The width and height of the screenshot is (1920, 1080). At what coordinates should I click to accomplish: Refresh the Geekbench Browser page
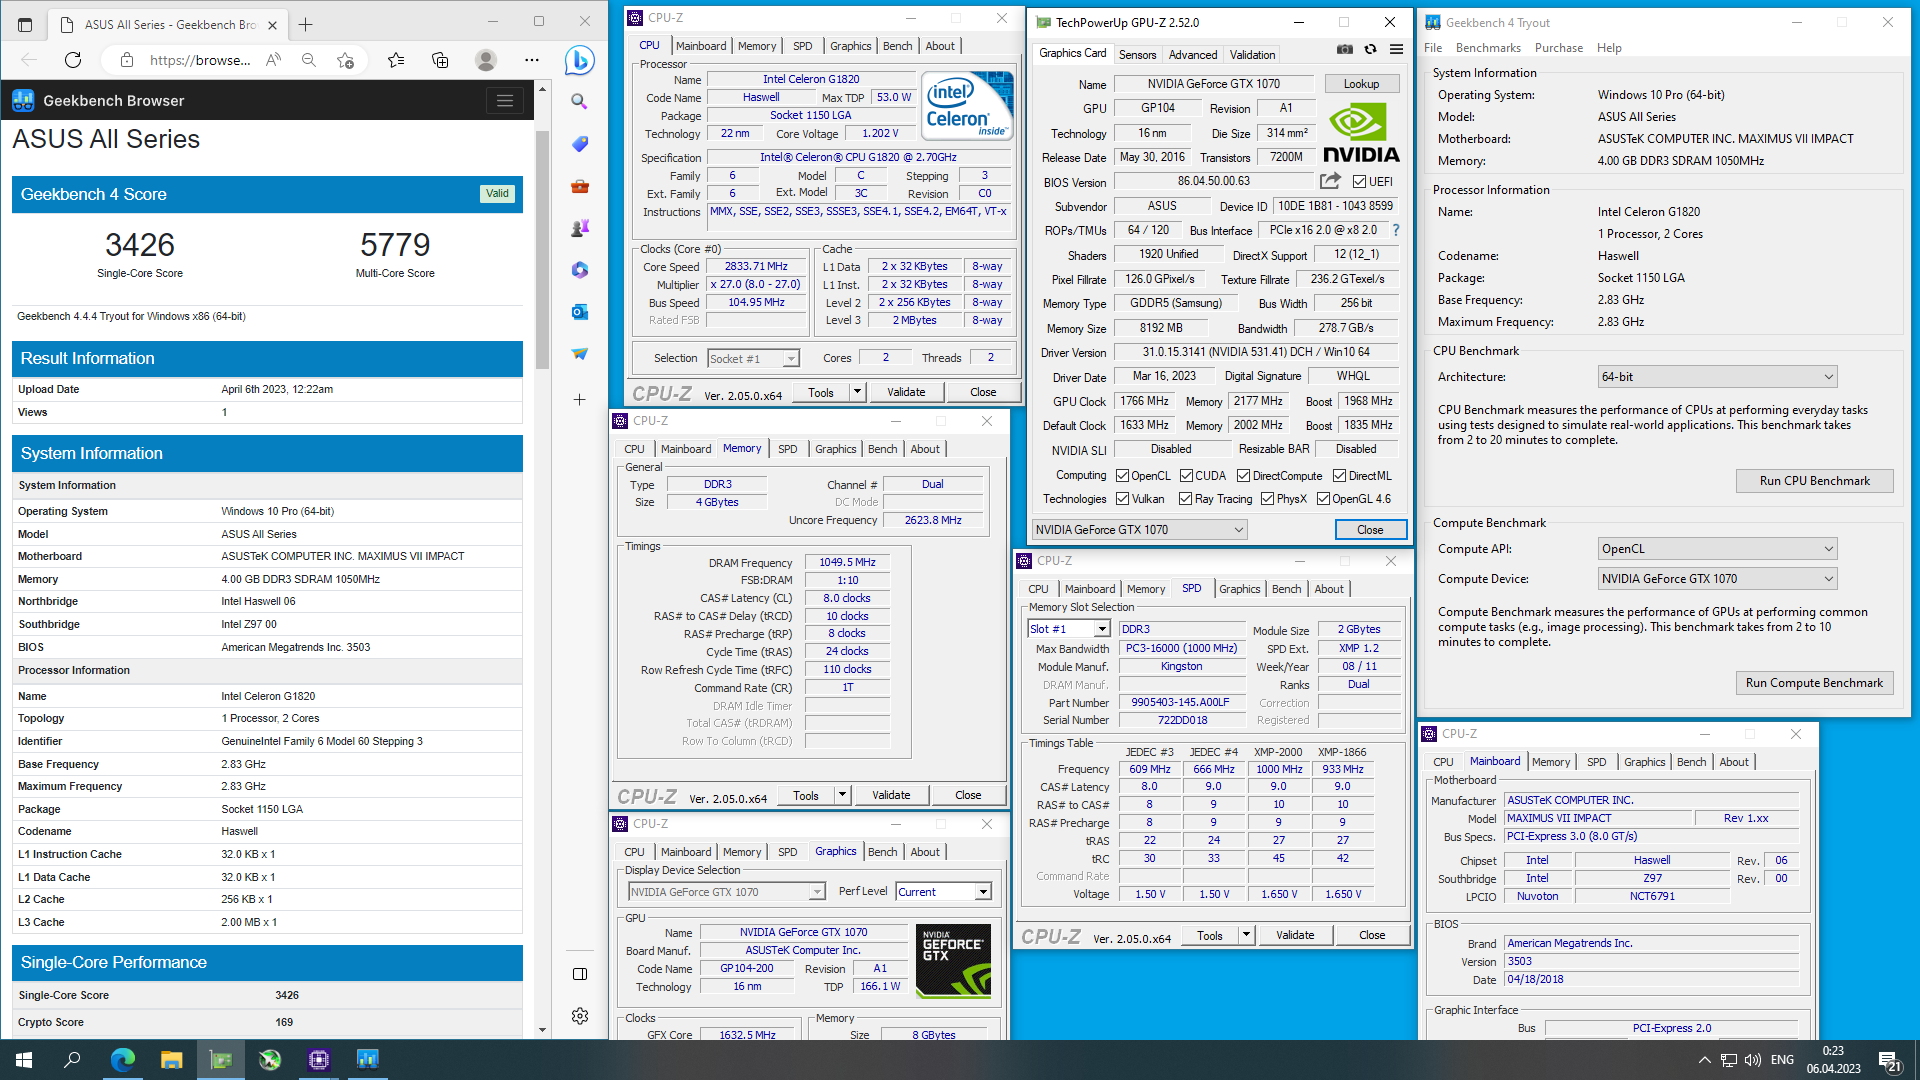pos(73,60)
